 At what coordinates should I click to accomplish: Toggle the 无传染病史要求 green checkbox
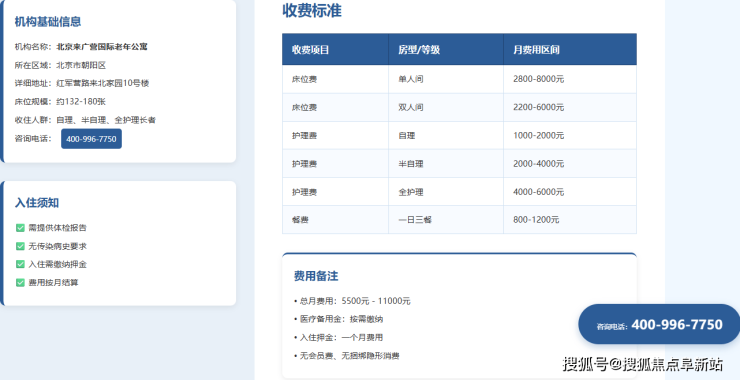(x=20, y=246)
